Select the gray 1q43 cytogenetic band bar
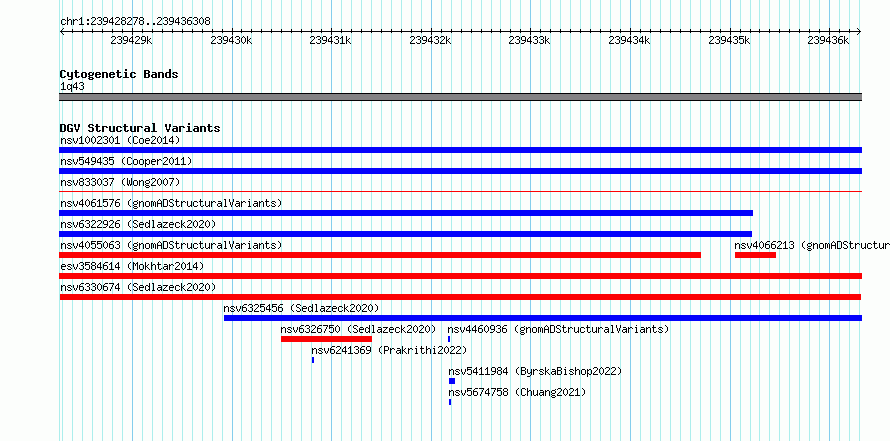The height and width of the screenshot is (441, 890). coord(460,97)
